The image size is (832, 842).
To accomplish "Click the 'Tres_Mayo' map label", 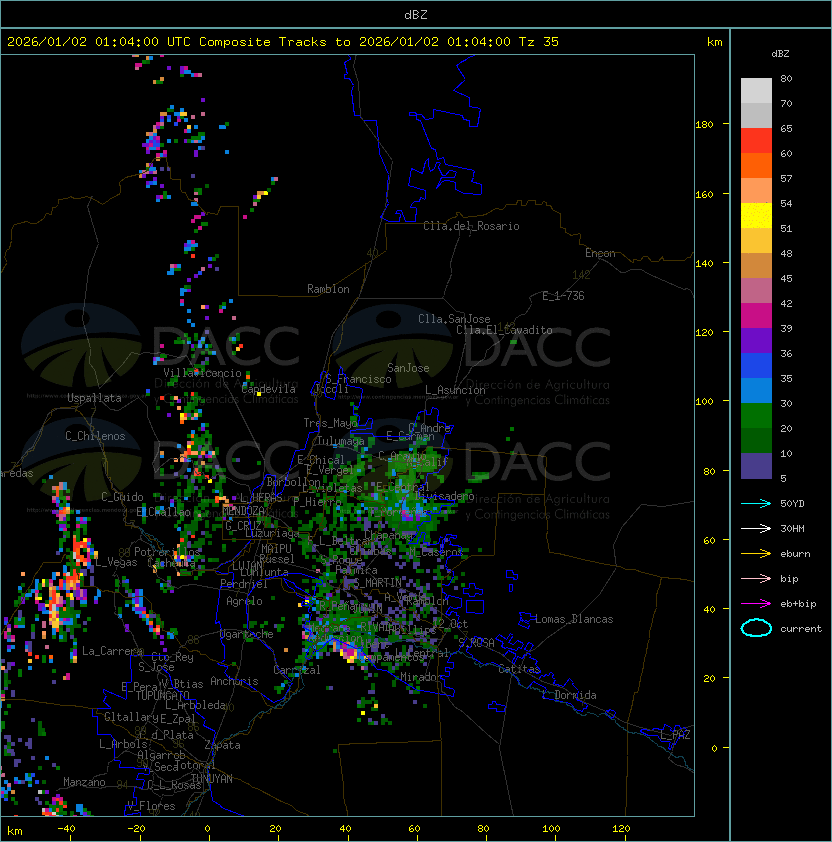I will coord(330,423).
